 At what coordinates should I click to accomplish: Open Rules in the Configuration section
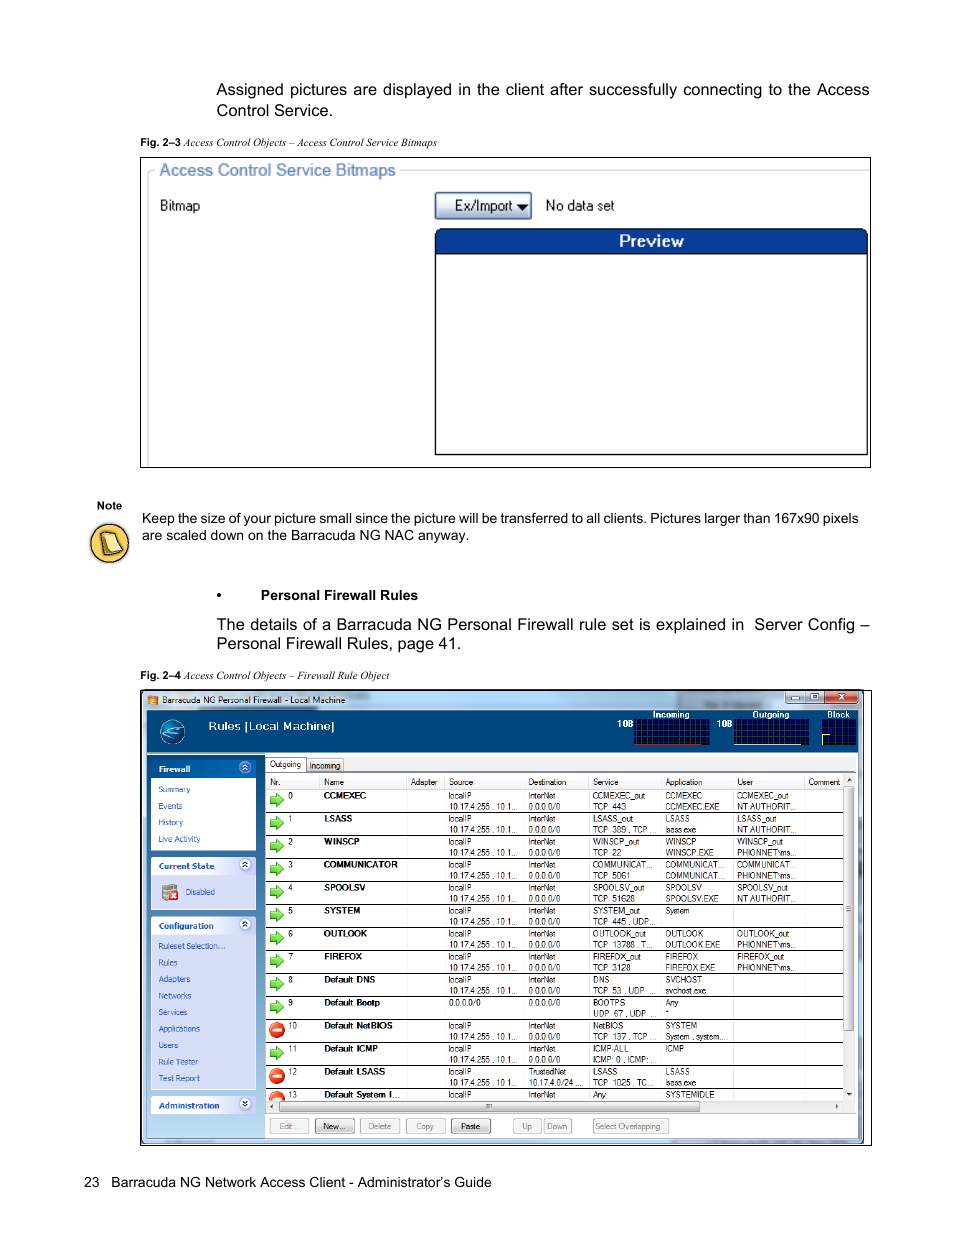click(x=168, y=963)
